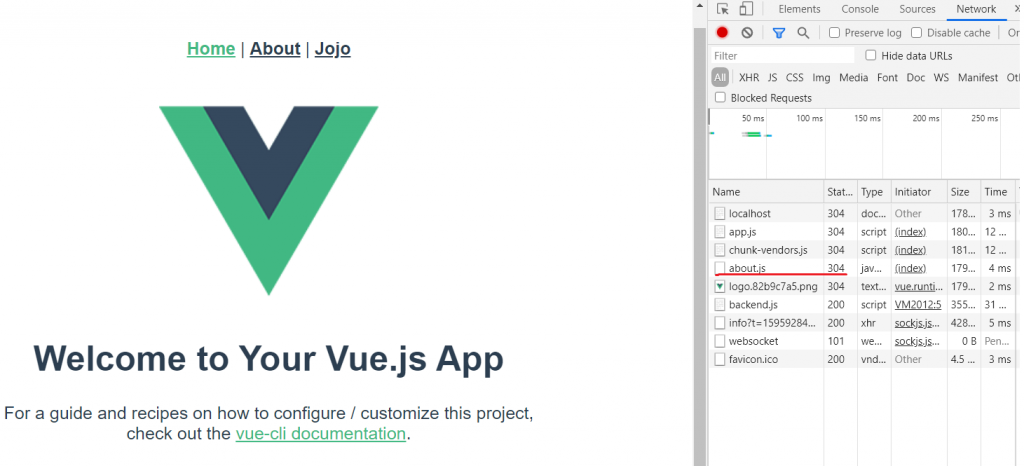Filter requests by XHR
Image resolution: width=1024 pixels, height=466 pixels.
pyautogui.click(x=749, y=78)
